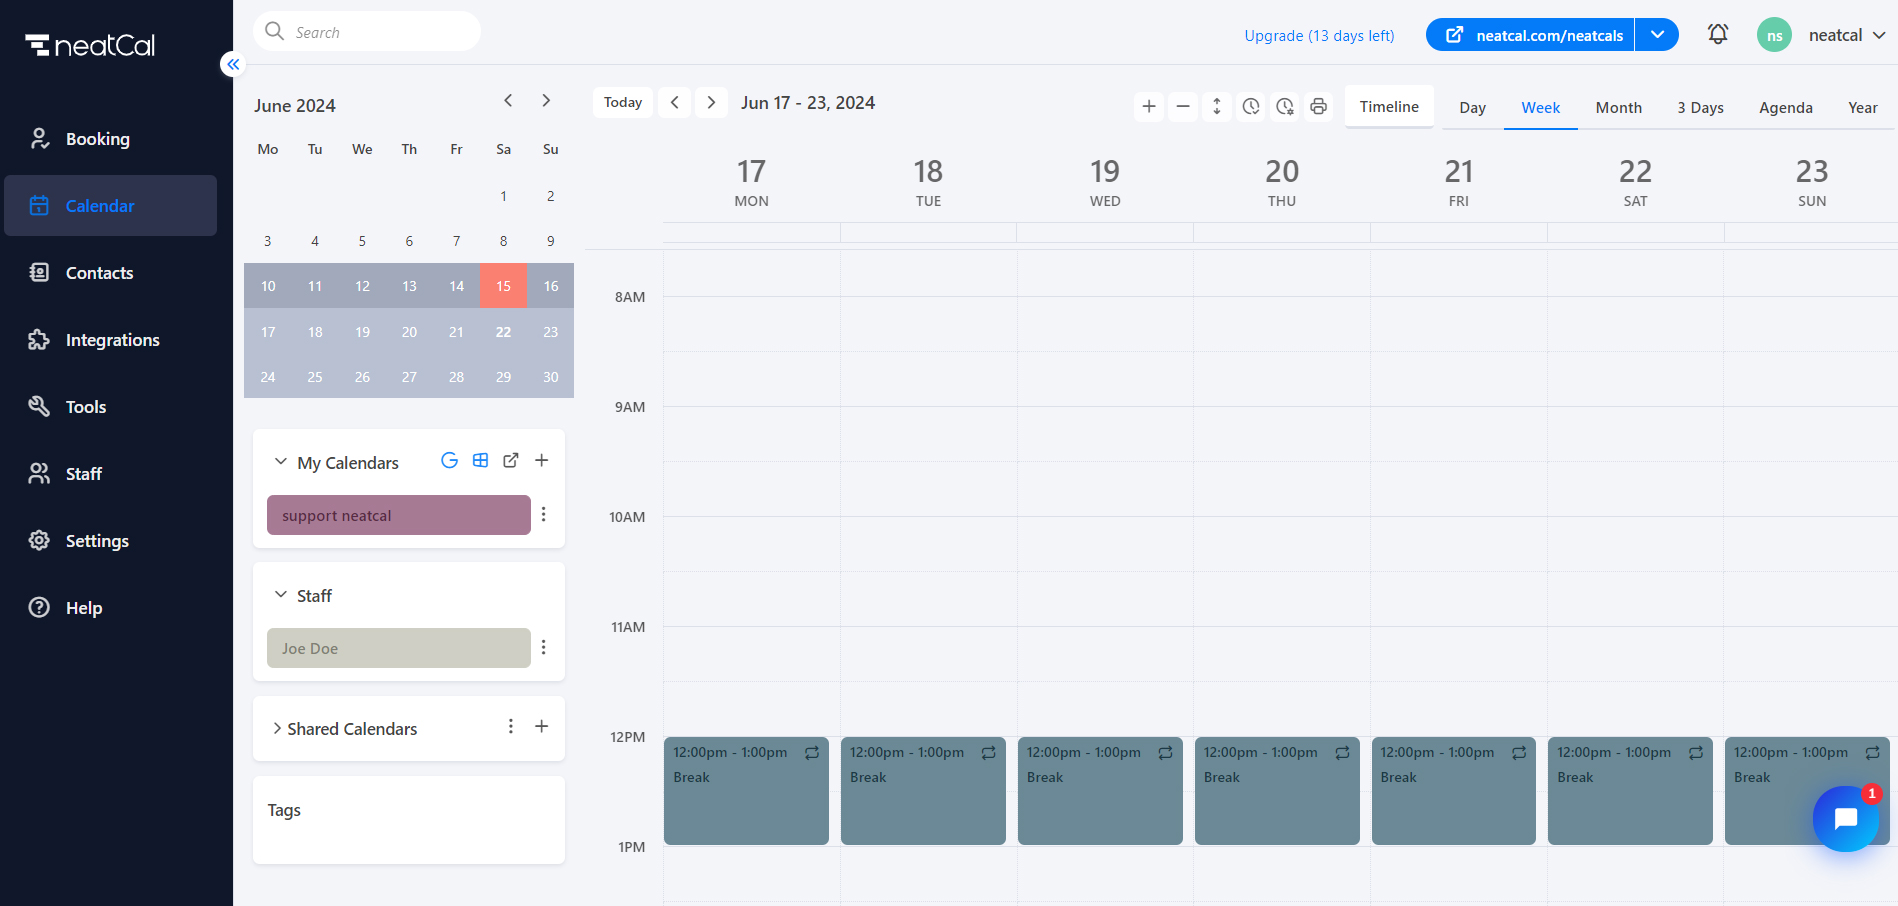Open the booking link dropdown arrow
This screenshot has width=1898, height=906.
point(1657,34)
